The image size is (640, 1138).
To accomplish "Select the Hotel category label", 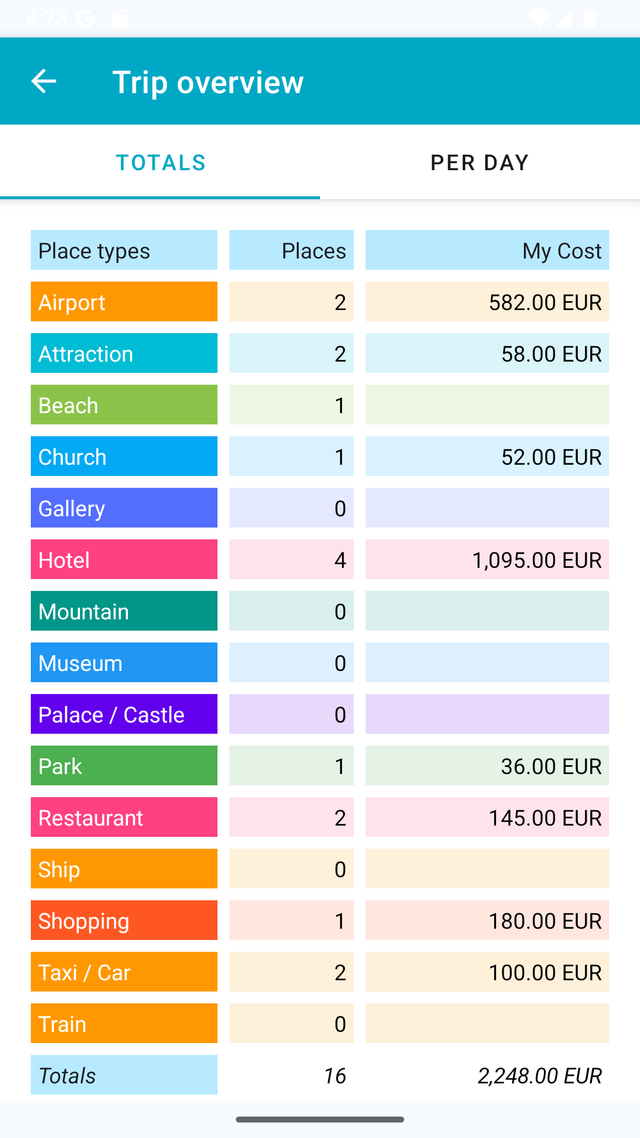I will 124,560.
